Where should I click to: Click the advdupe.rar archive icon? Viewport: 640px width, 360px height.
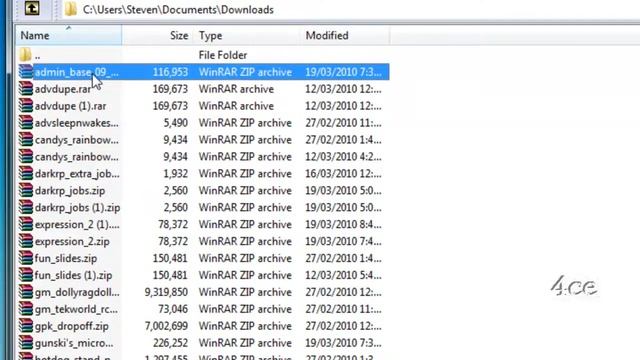click(x=26, y=89)
